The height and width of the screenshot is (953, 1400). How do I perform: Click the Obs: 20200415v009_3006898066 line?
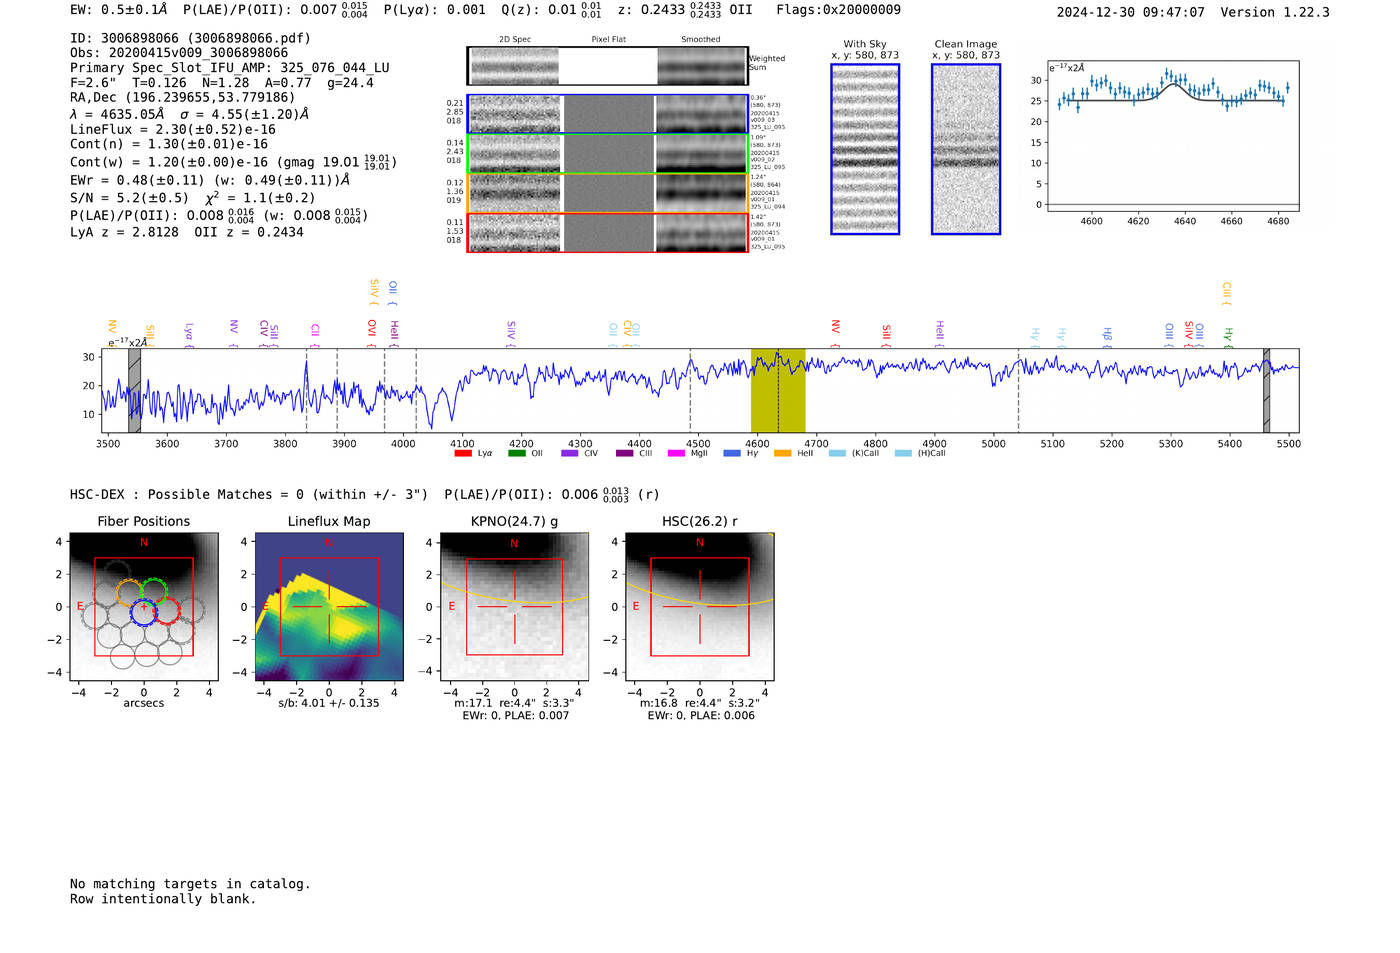(x=179, y=53)
